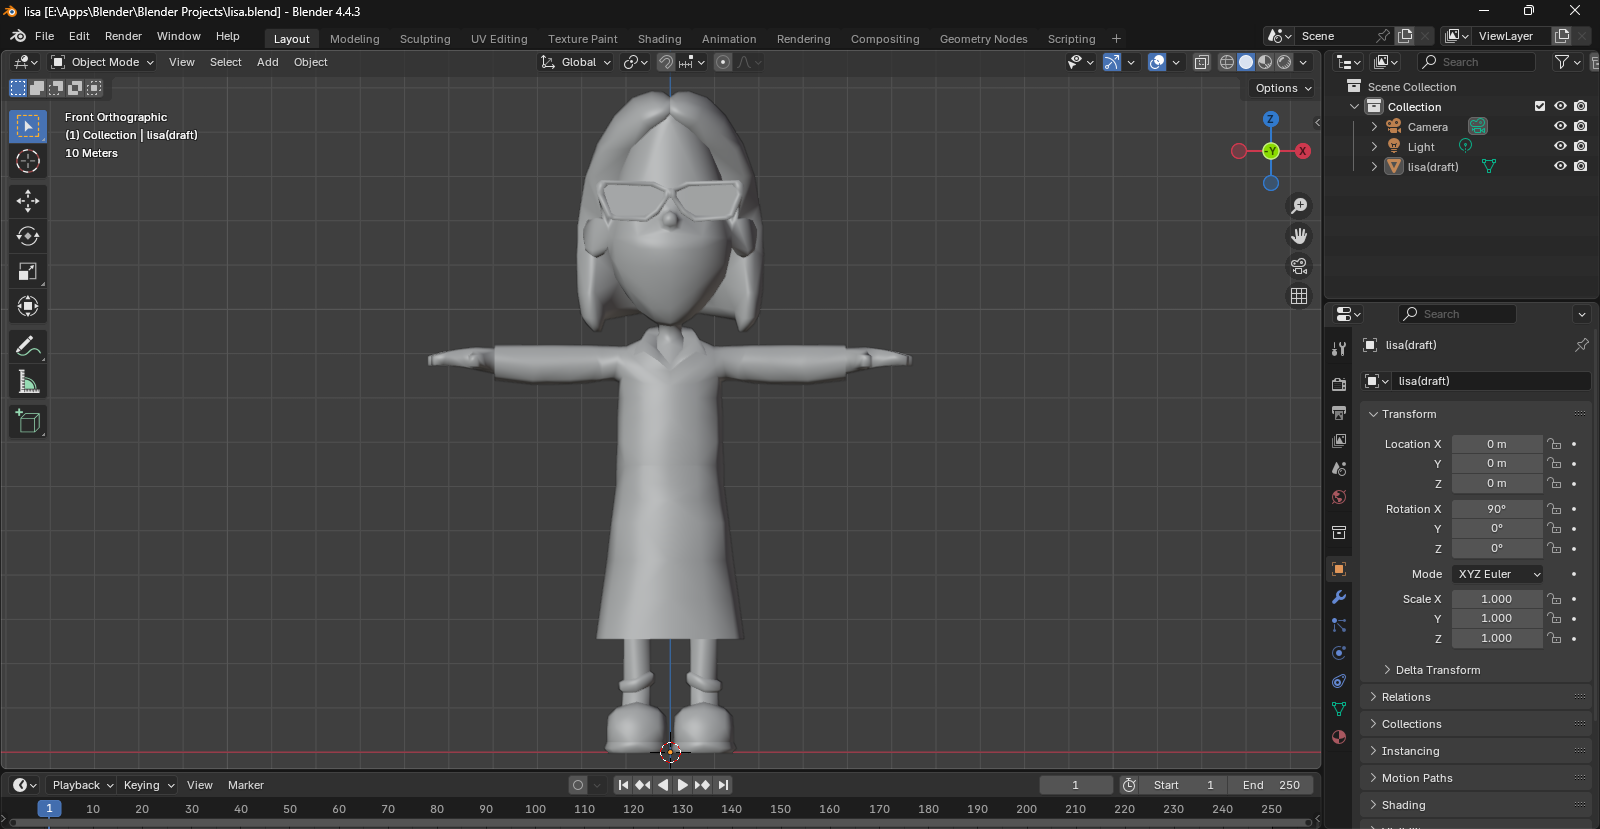Click the End frame 250 field
1600x829 pixels.
point(1271,785)
